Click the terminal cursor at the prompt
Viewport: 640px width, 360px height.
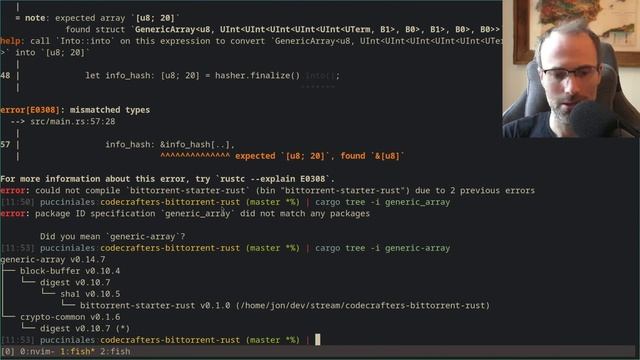(318, 340)
